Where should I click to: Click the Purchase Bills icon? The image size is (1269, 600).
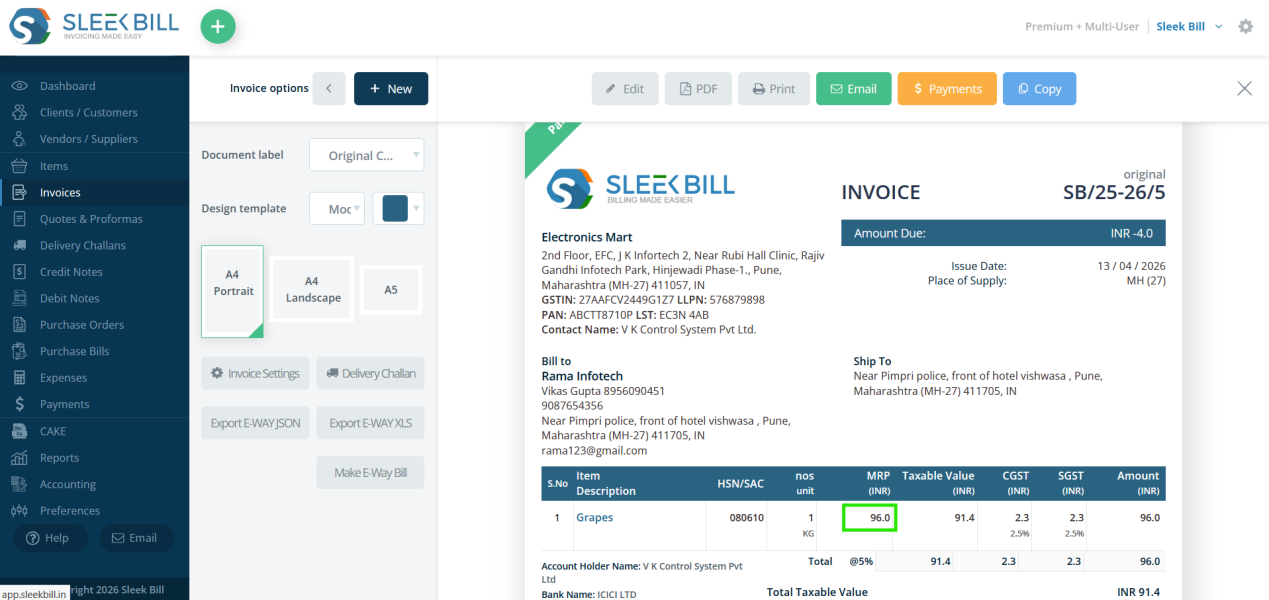19,351
